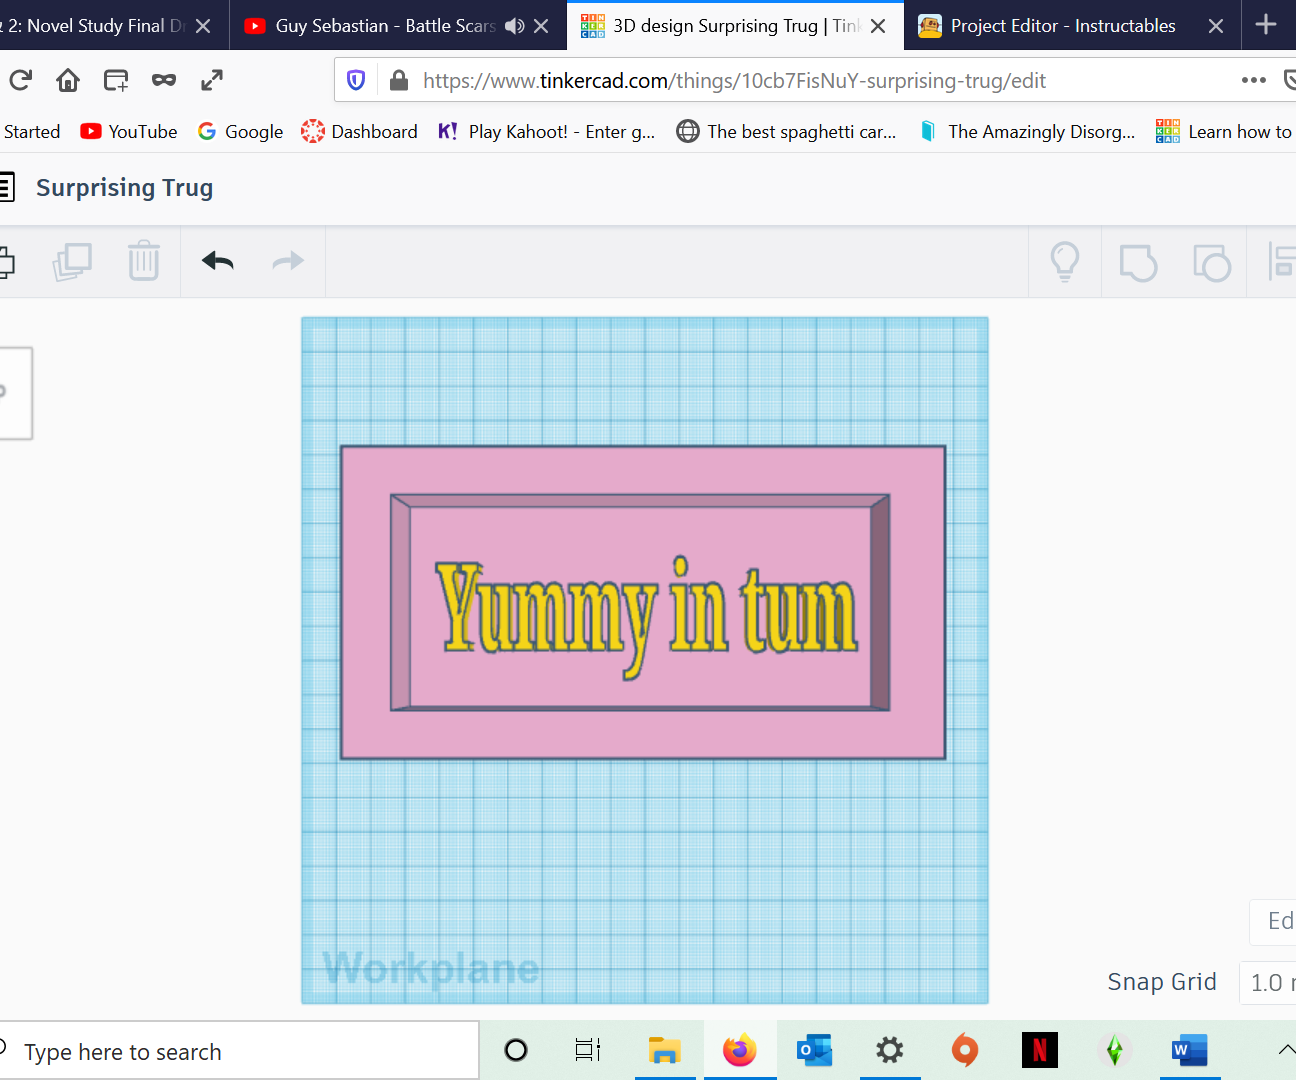Show hidden system tray icons

(1286, 1049)
